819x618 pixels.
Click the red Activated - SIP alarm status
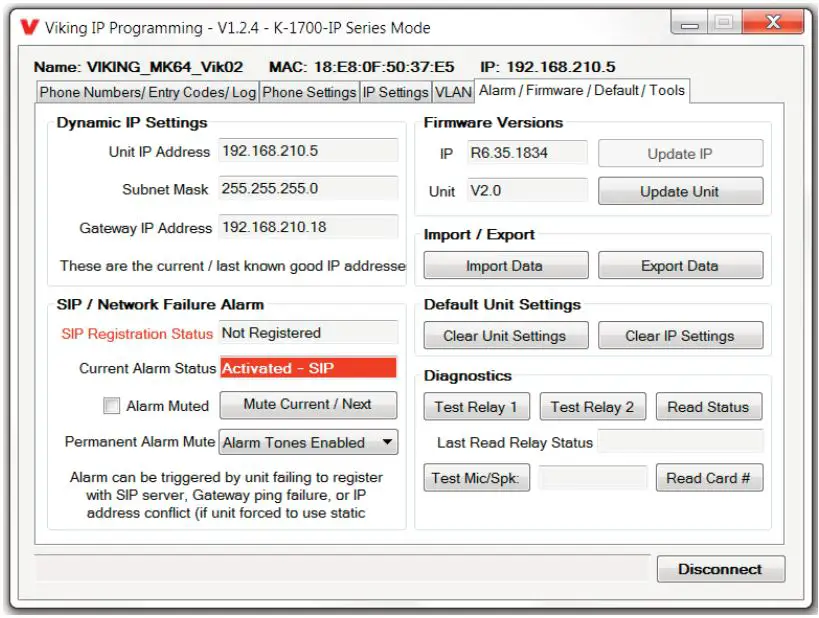[308, 368]
